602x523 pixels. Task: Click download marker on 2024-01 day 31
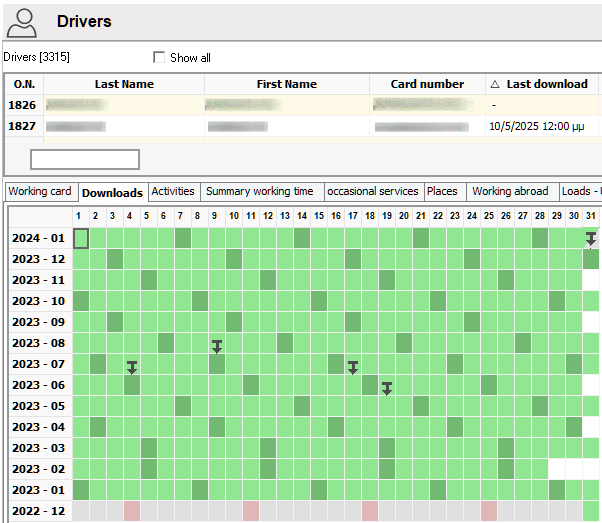(x=591, y=238)
